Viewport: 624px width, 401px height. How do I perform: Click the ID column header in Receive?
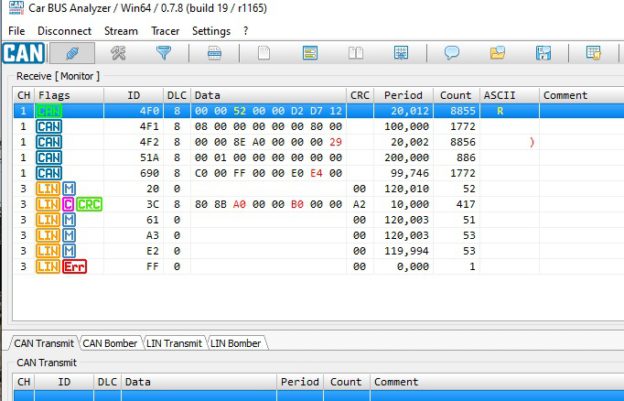[x=133, y=95]
